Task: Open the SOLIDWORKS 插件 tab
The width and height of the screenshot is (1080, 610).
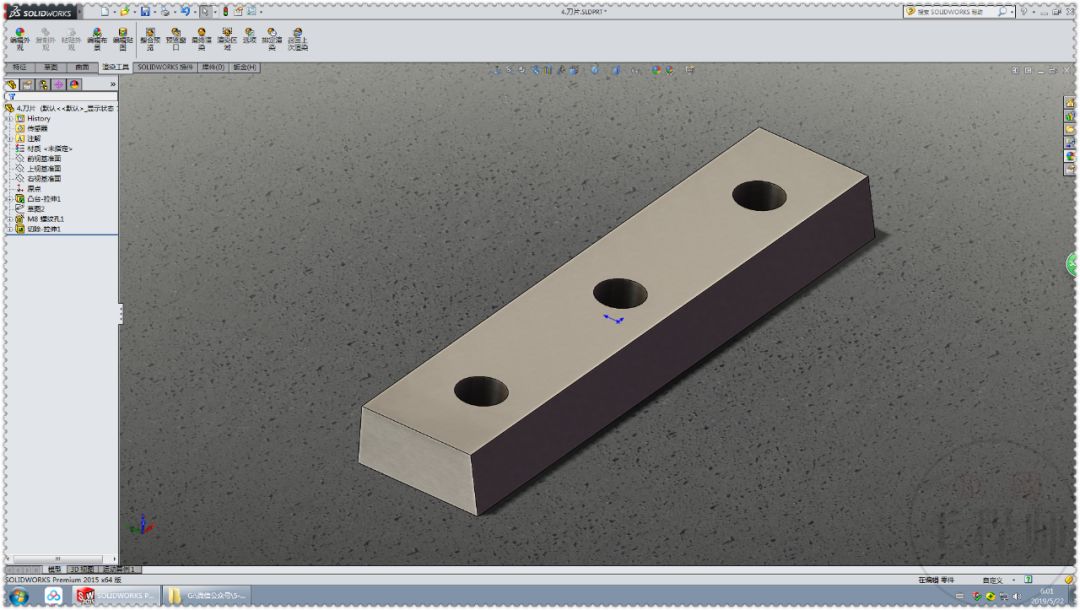Action: (164, 67)
